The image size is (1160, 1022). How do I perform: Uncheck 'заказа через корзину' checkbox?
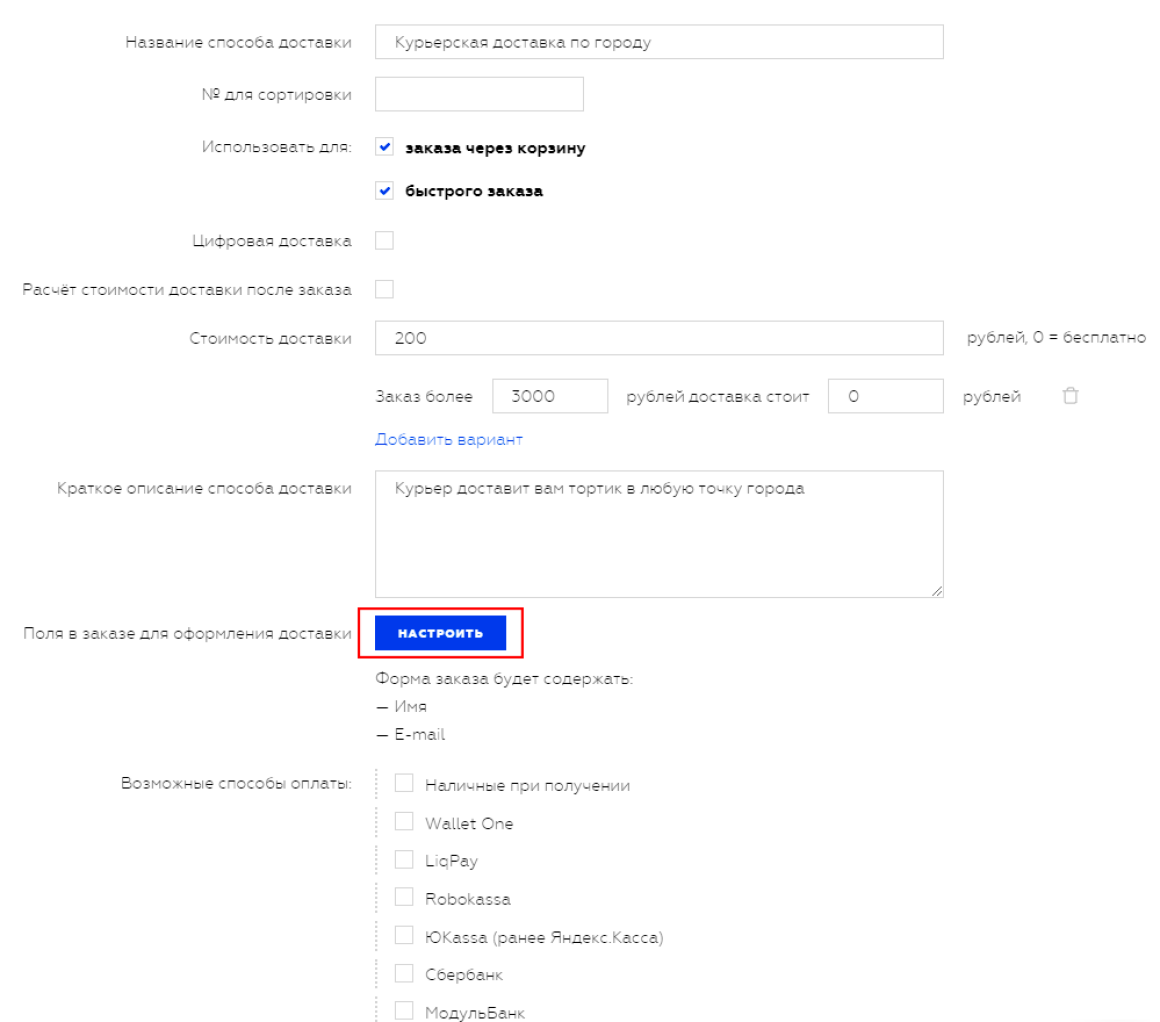click(384, 147)
